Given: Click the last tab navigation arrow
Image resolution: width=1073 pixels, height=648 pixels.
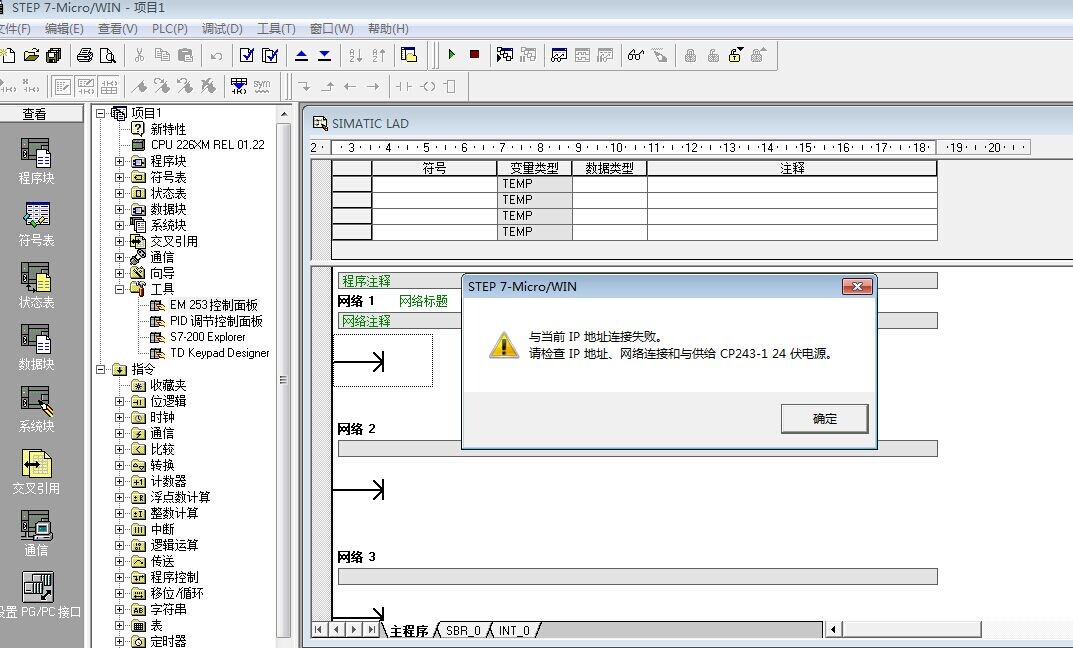Looking at the screenshot, I should tap(371, 630).
